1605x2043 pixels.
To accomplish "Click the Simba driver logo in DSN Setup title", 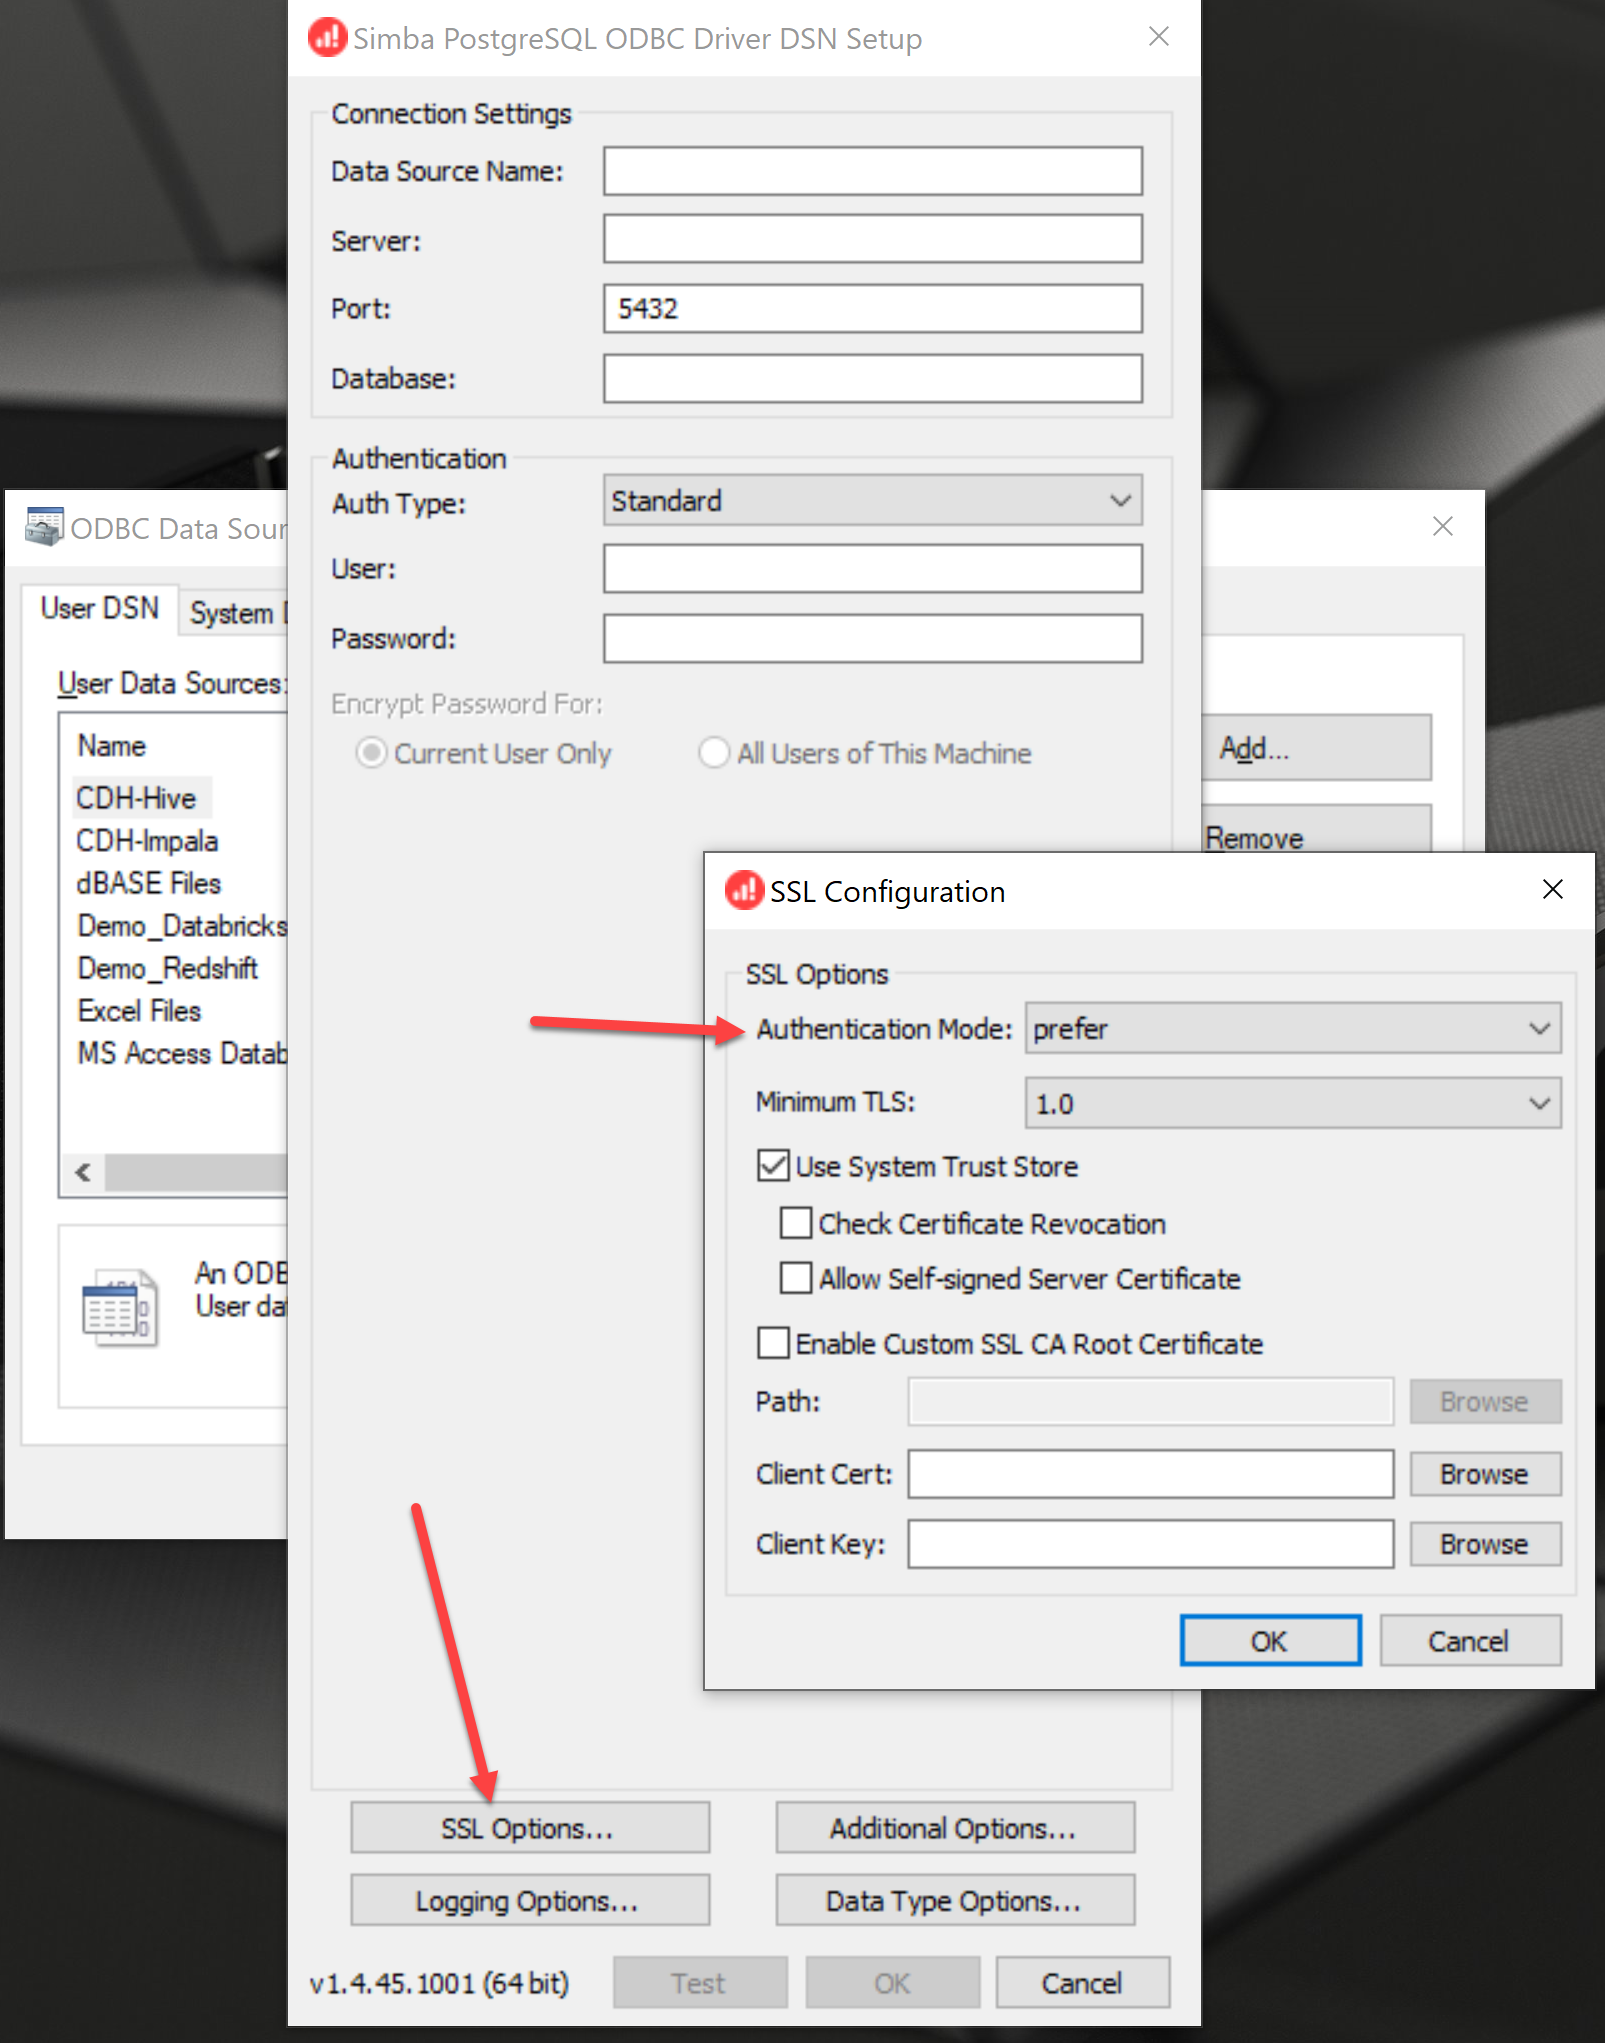I will (x=327, y=38).
